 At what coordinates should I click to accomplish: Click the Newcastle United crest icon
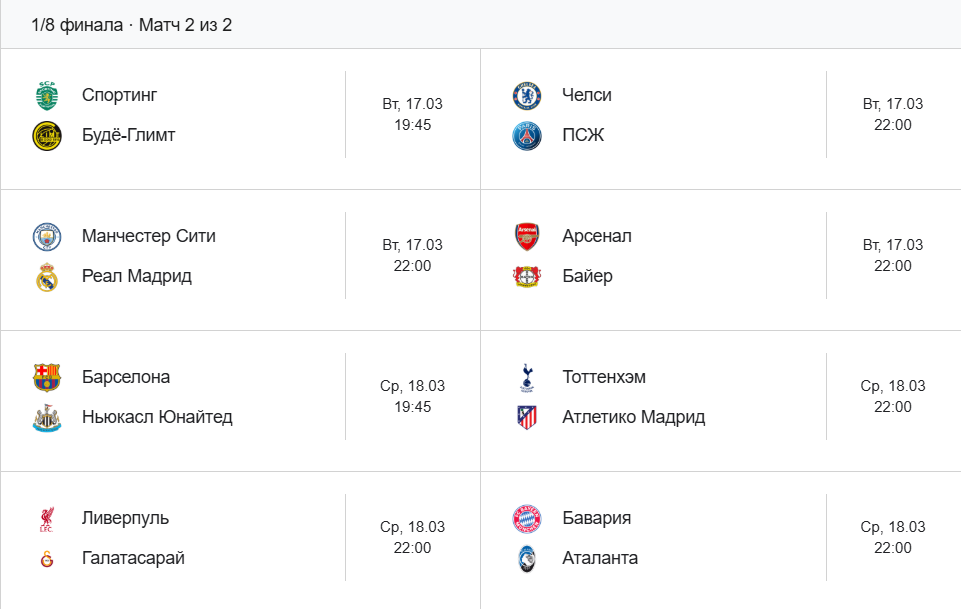47,418
